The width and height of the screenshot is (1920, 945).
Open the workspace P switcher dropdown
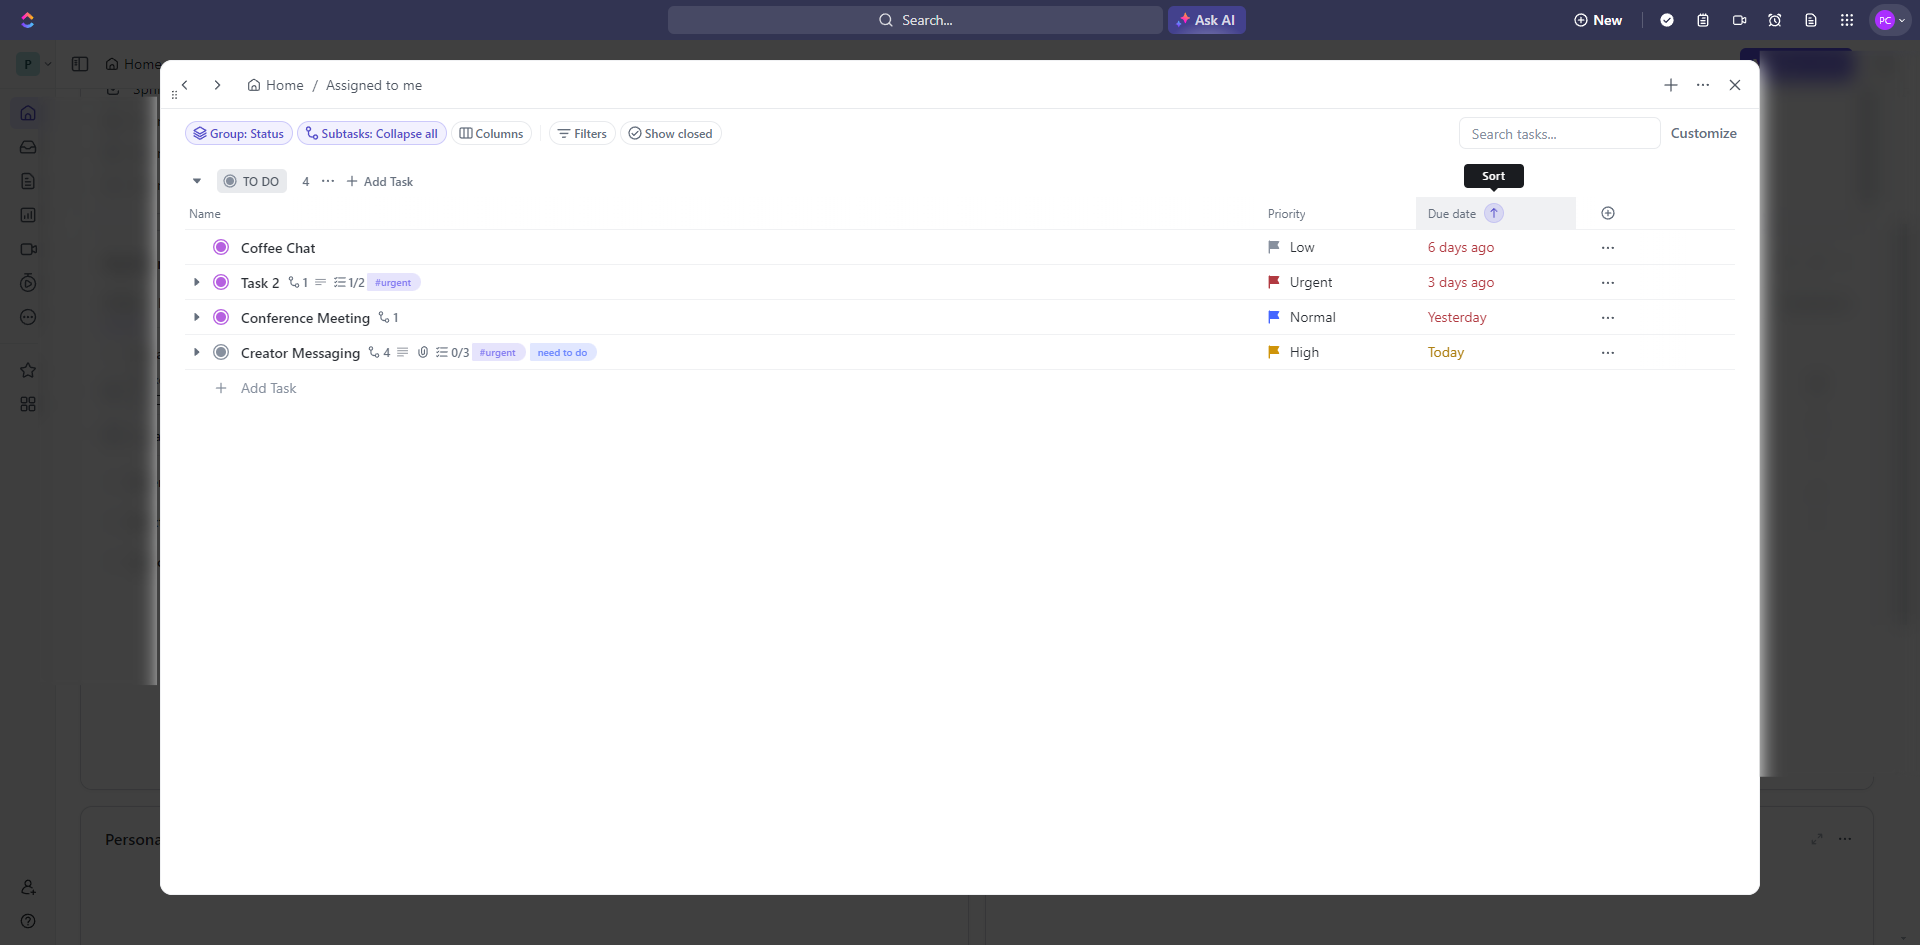point(35,64)
